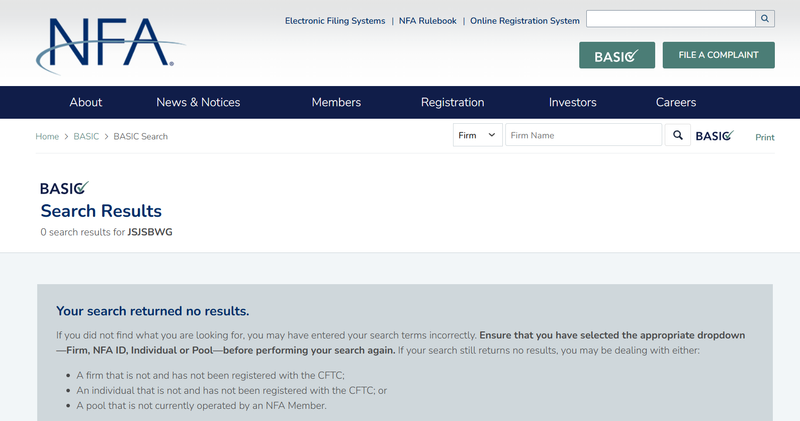Click the Firm Name input field
Screen dimensions: 800x421
[584, 135]
